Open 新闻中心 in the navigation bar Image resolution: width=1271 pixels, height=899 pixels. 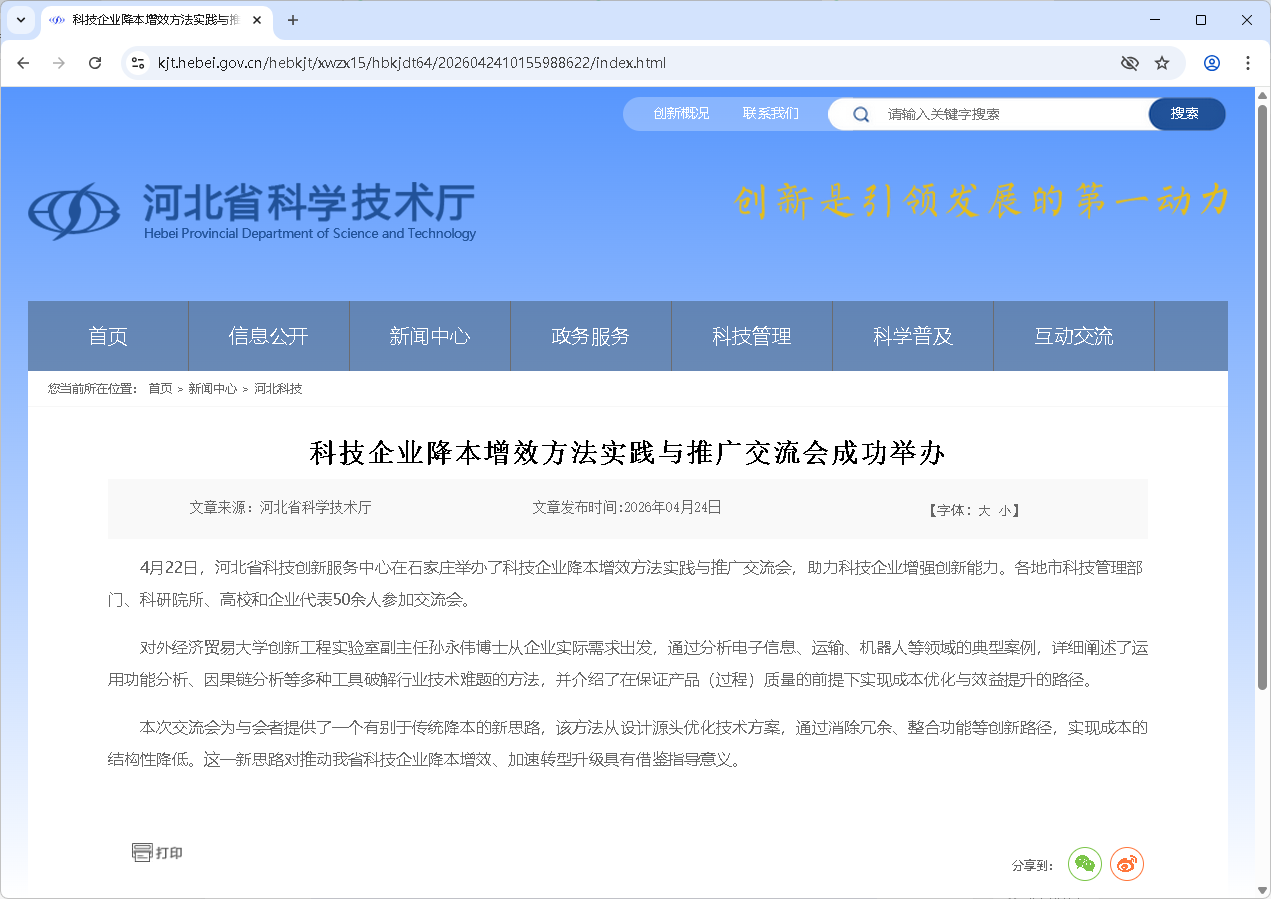click(x=429, y=336)
